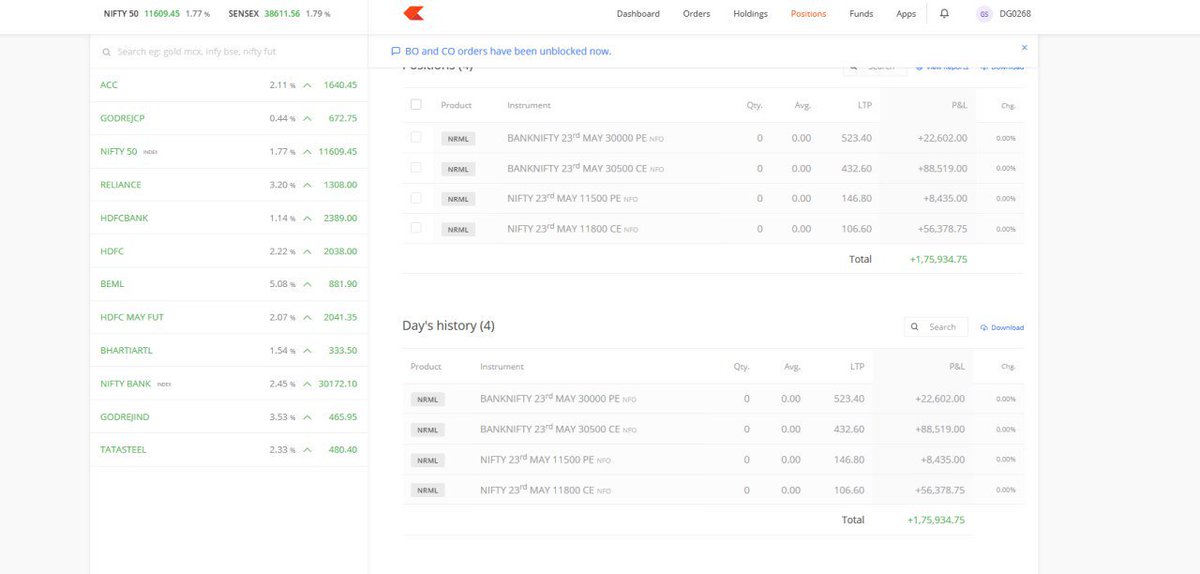Click NRML badge of positions BANKNIFTY 30000 PE
Screen dimensions: 1200x574
tap(458, 139)
